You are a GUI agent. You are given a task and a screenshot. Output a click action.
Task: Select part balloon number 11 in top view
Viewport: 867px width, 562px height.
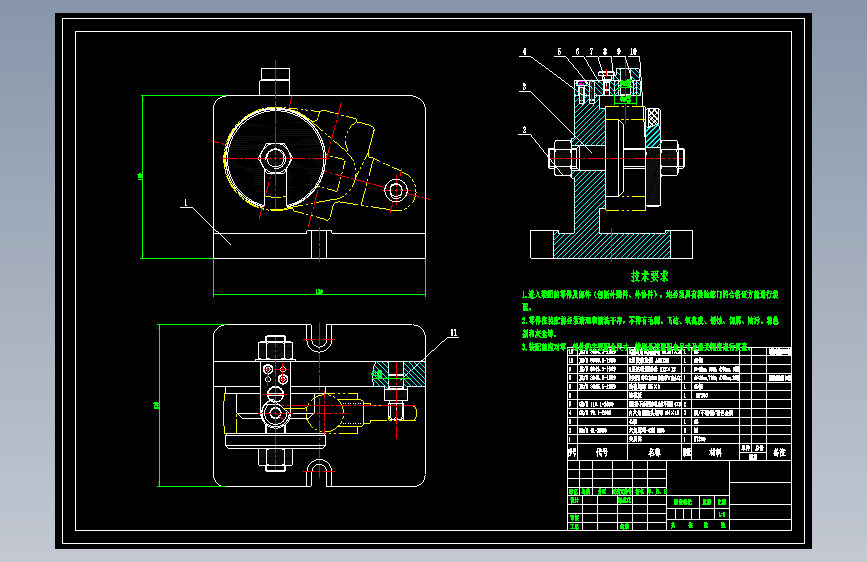453,333
